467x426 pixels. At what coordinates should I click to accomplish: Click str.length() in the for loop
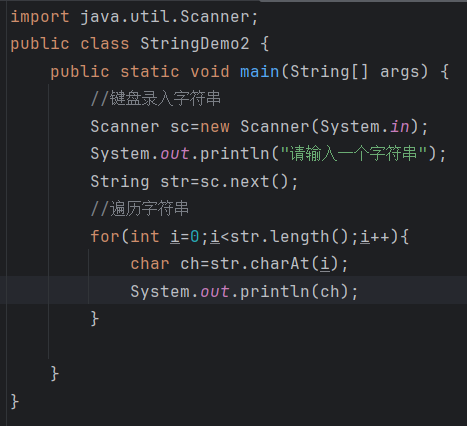pos(289,237)
